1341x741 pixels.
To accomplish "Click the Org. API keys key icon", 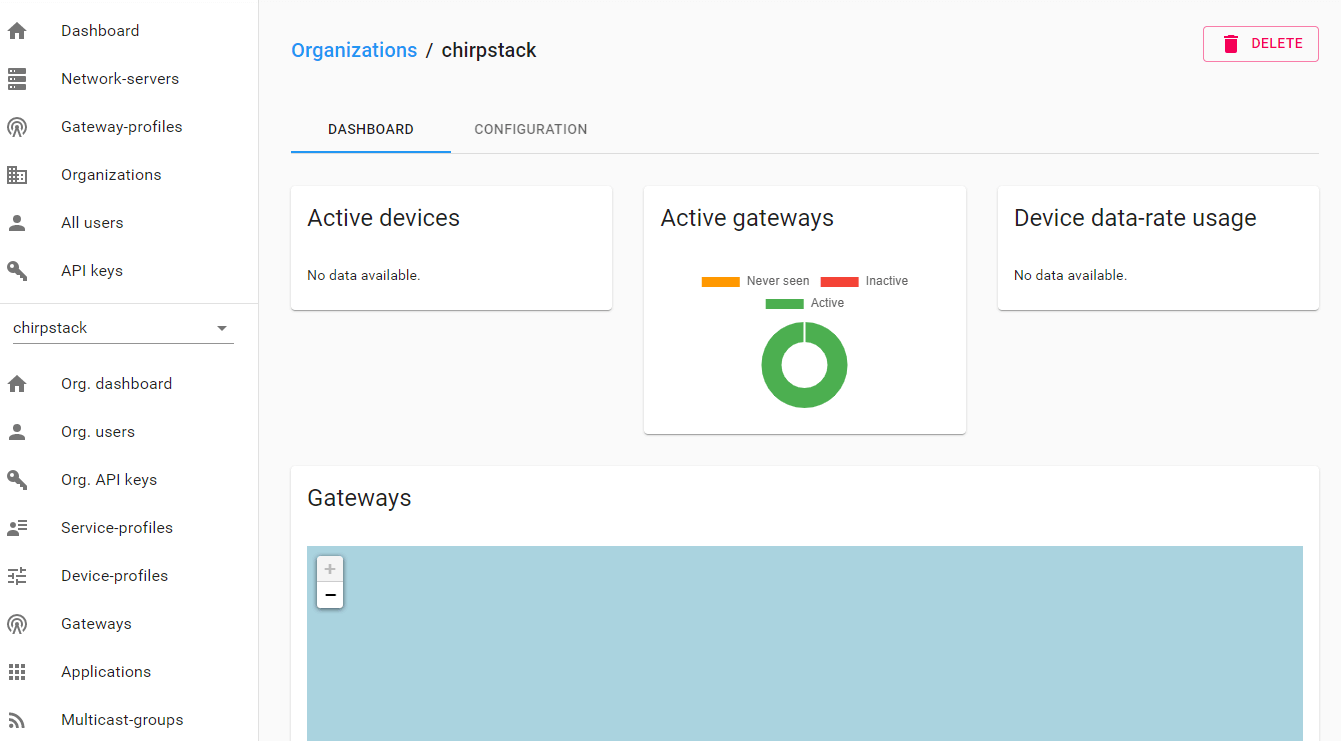I will tap(17, 480).
